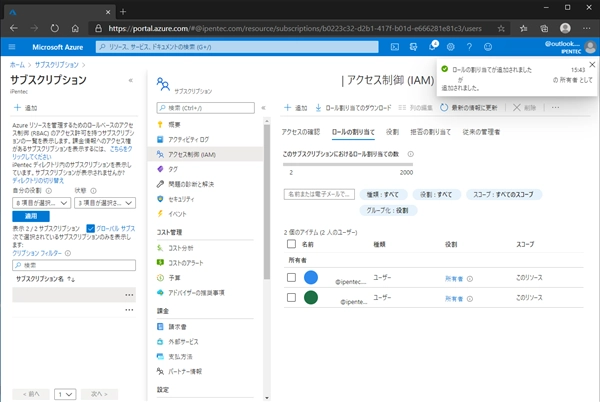Select the blue avatar user row checkbox

pos(291,277)
